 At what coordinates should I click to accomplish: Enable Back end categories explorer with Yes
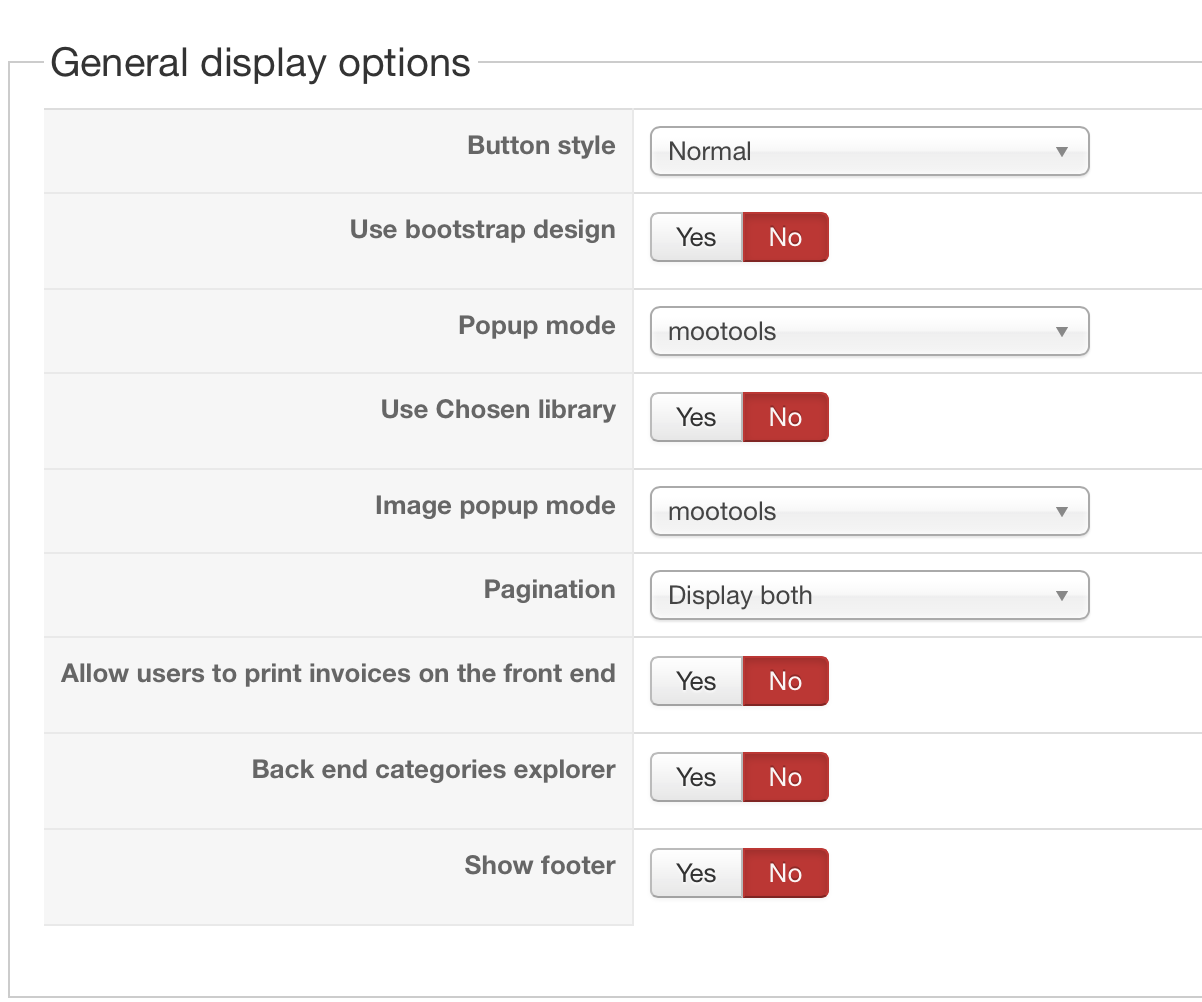click(x=696, y=777)
